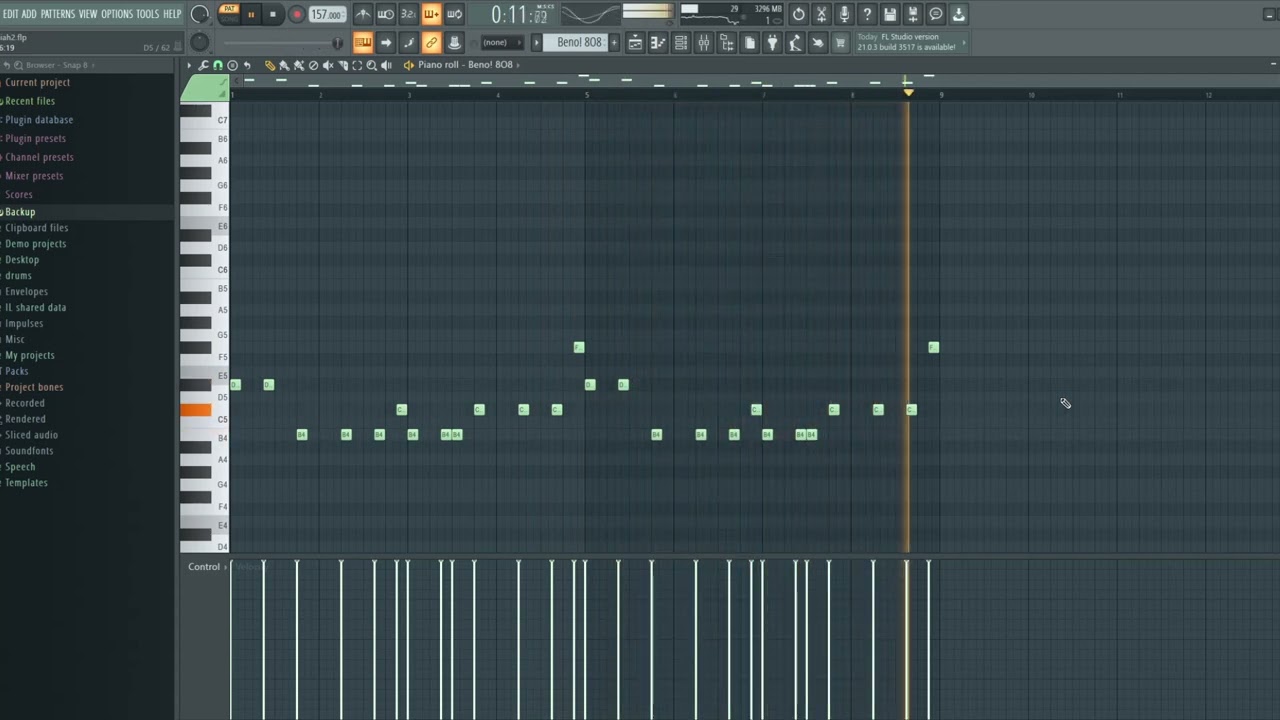Open the Channel rack view from toolbar
The image size is (1280, 720).
(681, 43)
